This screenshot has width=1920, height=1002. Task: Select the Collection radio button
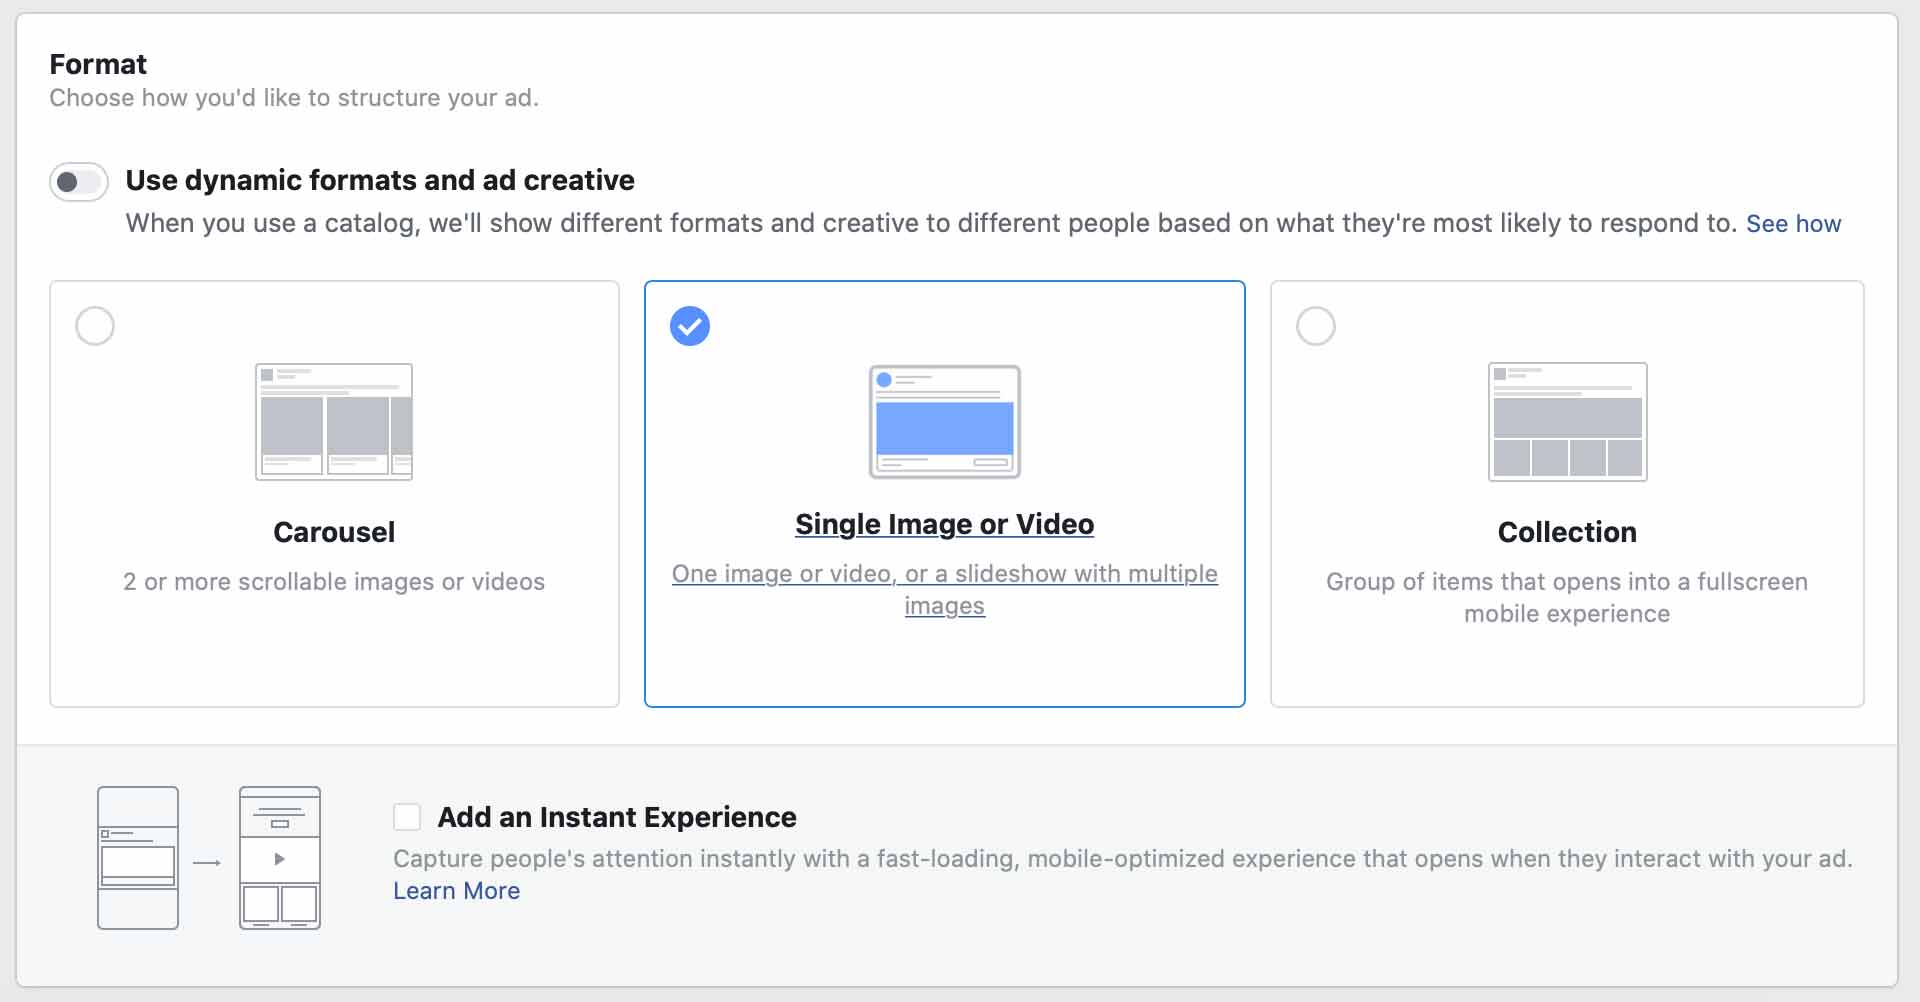point(1317,325)
